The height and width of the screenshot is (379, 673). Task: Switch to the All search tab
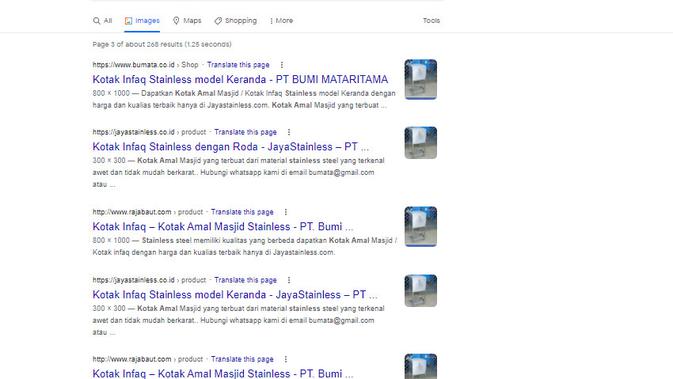pos(103,21)
